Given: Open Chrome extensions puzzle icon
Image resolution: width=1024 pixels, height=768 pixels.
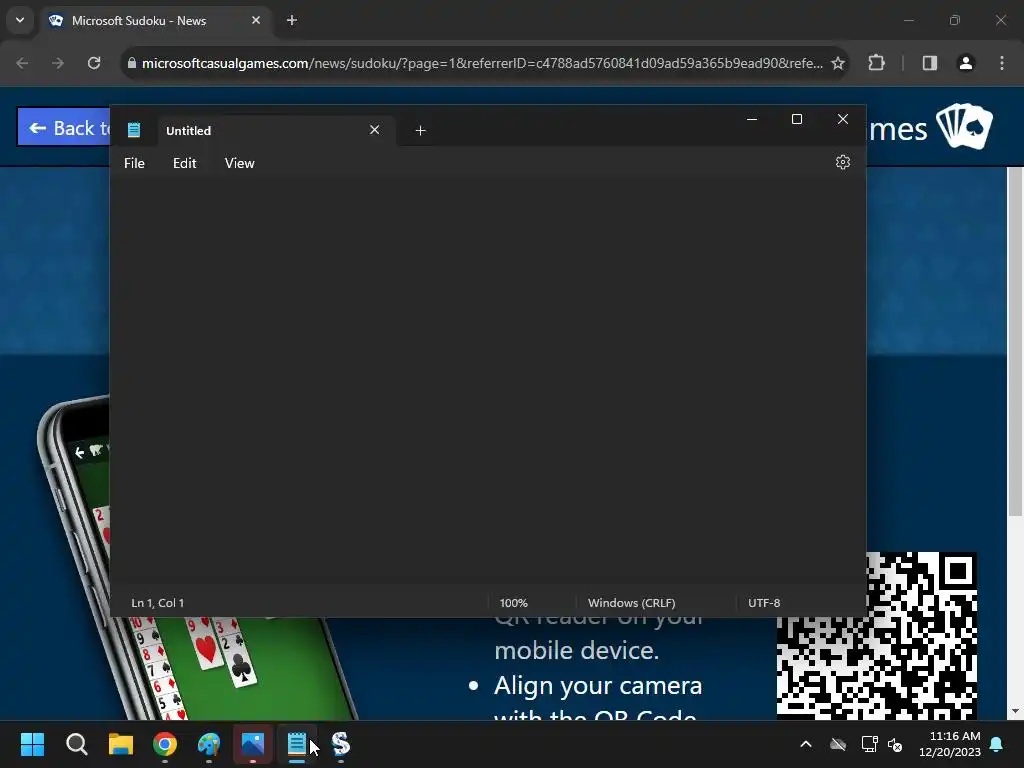Looking at the screenshot, I should point(876,63).
